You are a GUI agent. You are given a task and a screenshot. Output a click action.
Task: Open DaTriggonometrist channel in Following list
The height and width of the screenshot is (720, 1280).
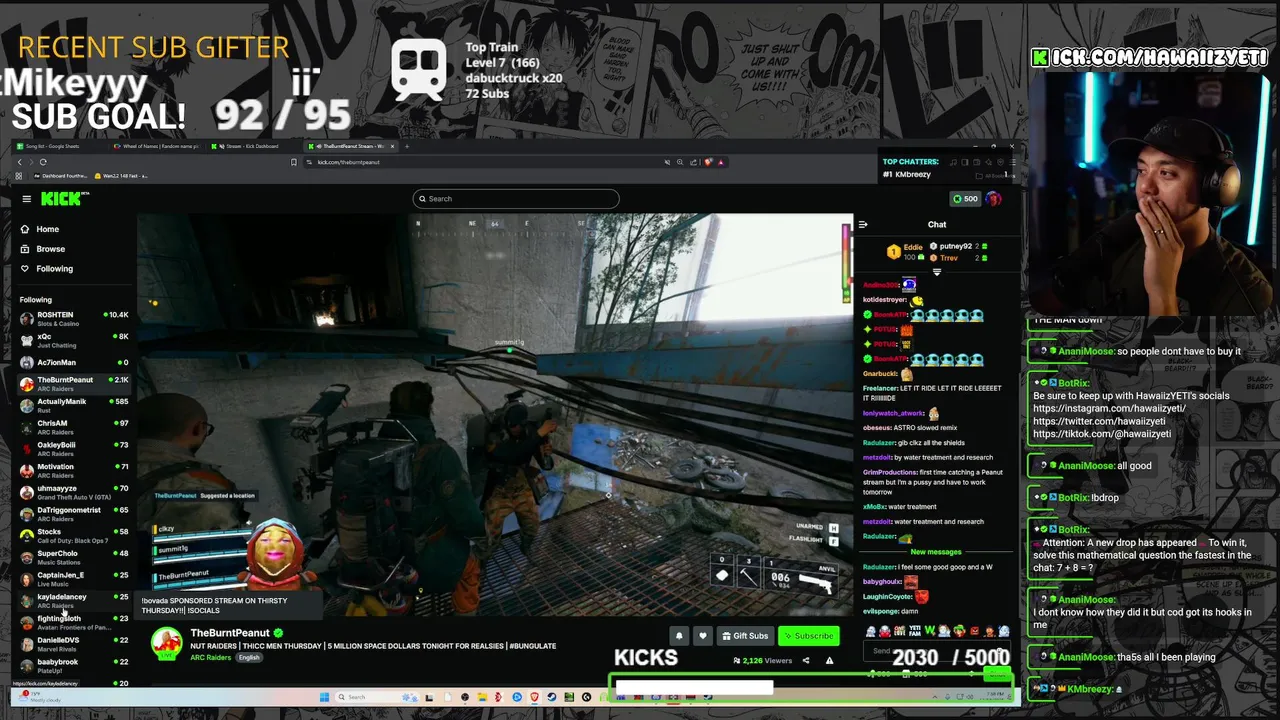click(75, 513)
